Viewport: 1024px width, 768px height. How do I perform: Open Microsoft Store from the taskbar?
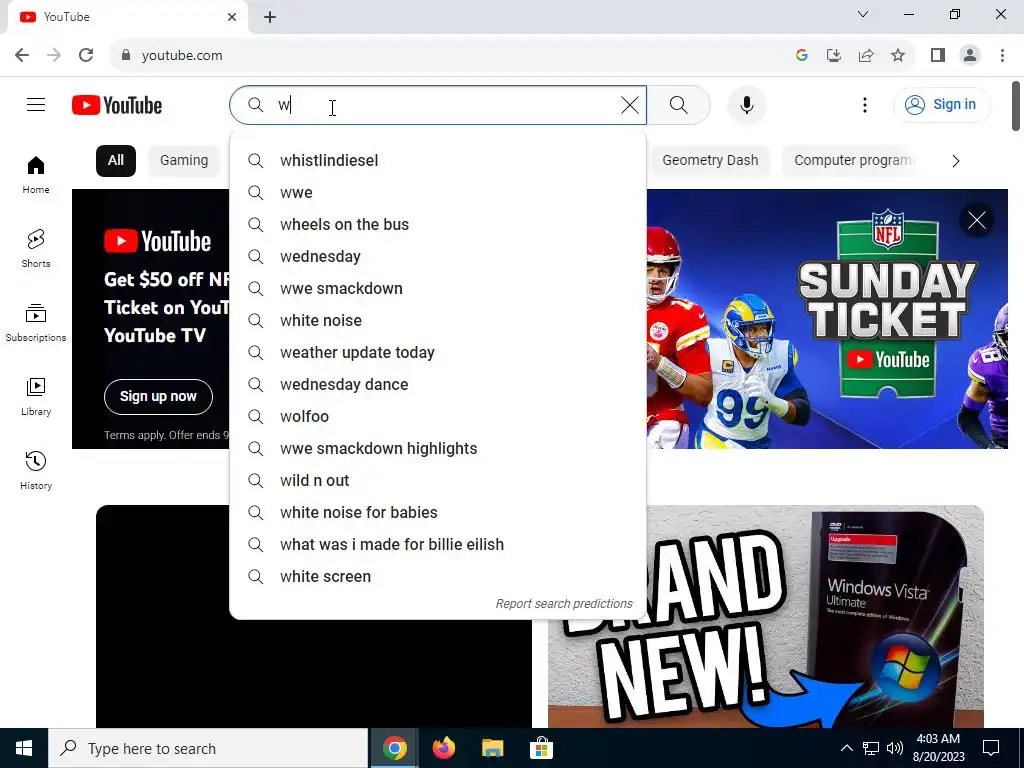pos(541,748)
